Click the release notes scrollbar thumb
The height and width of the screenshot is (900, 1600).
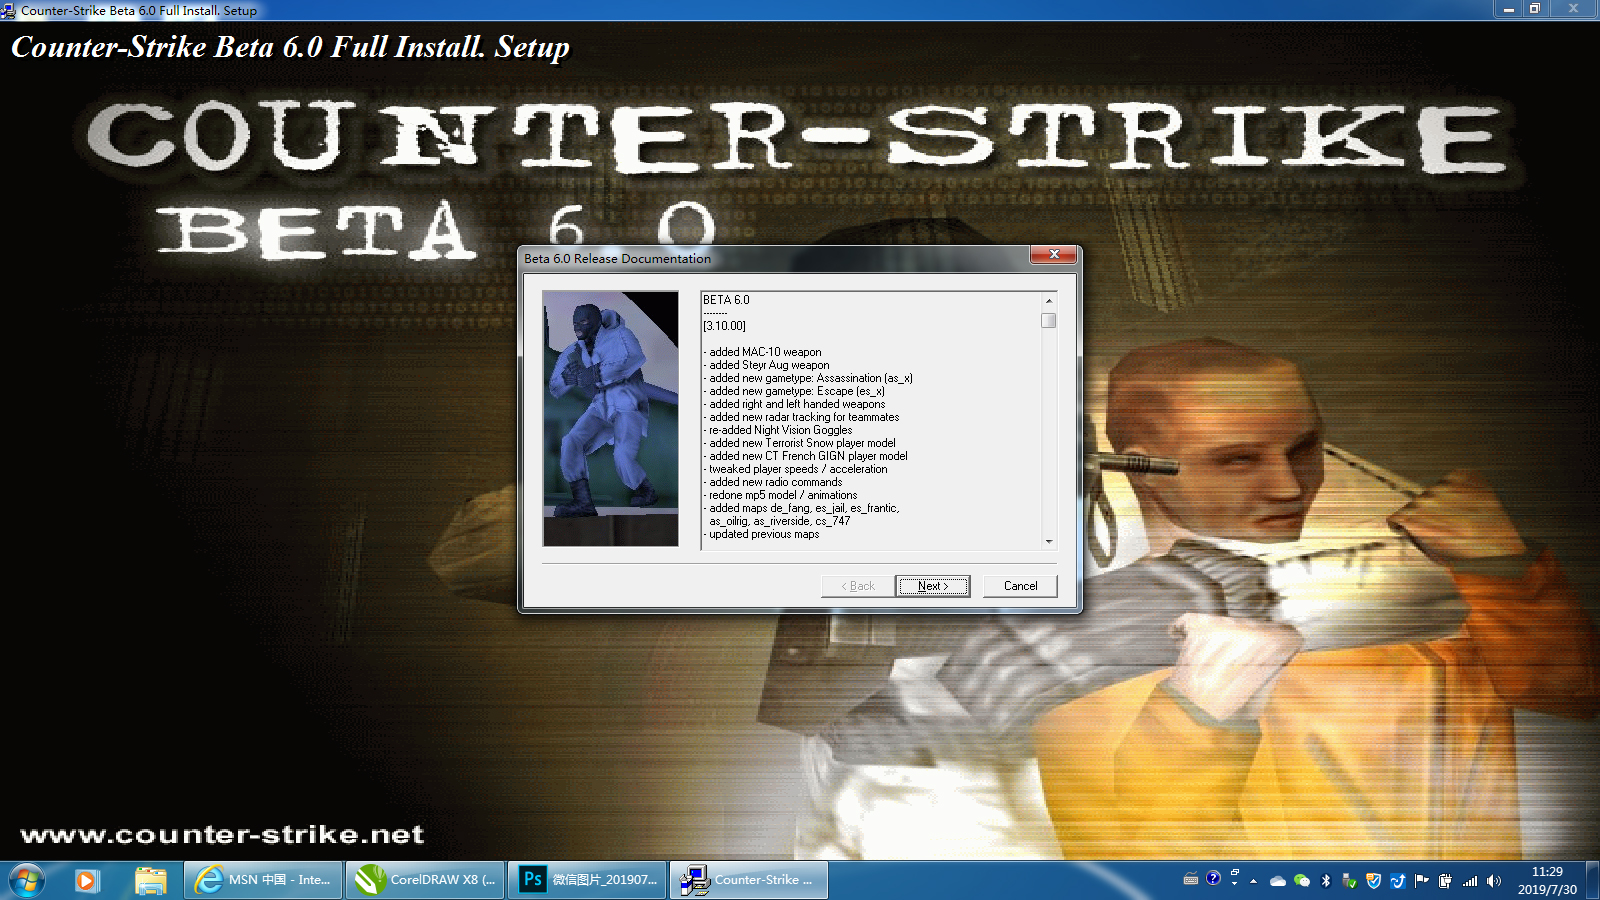(1048, 321)
